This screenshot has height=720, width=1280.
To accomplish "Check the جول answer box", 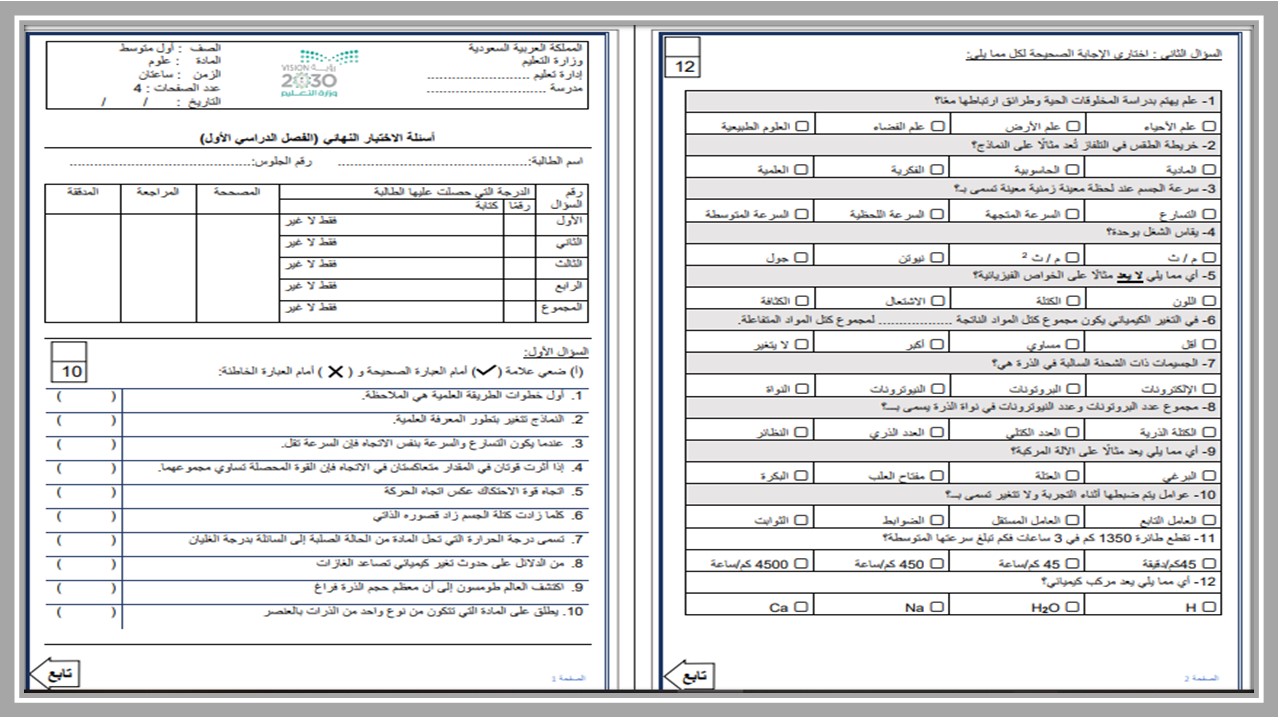I will 802,257.
